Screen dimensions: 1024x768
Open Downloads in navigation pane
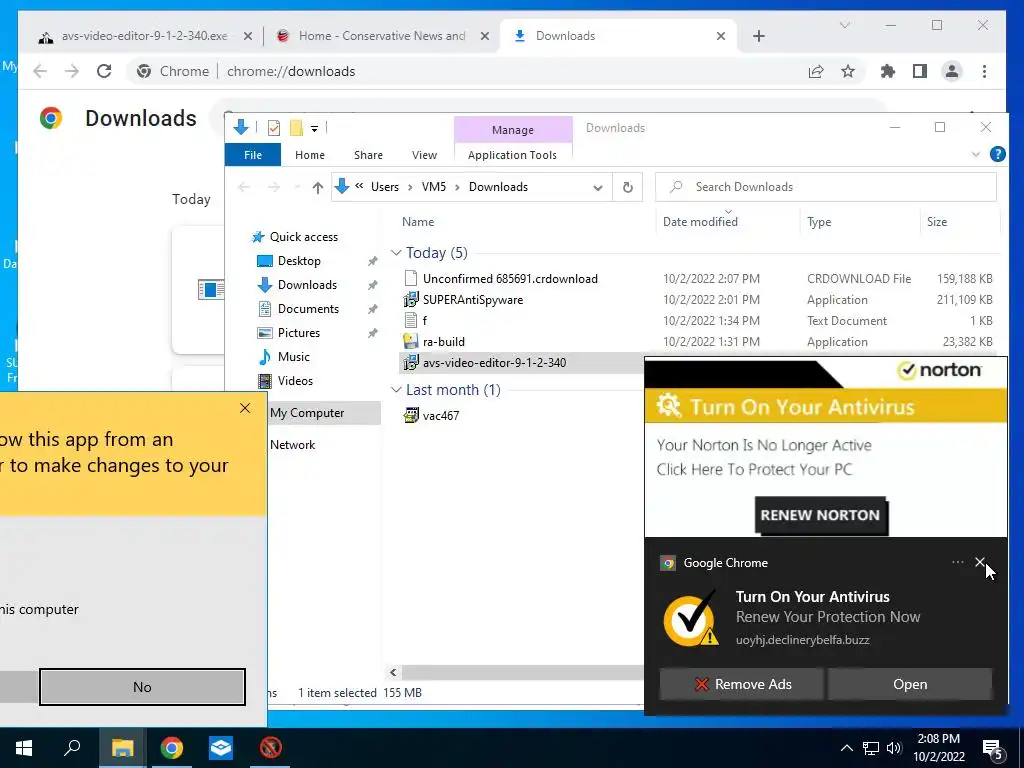(307, 285)
